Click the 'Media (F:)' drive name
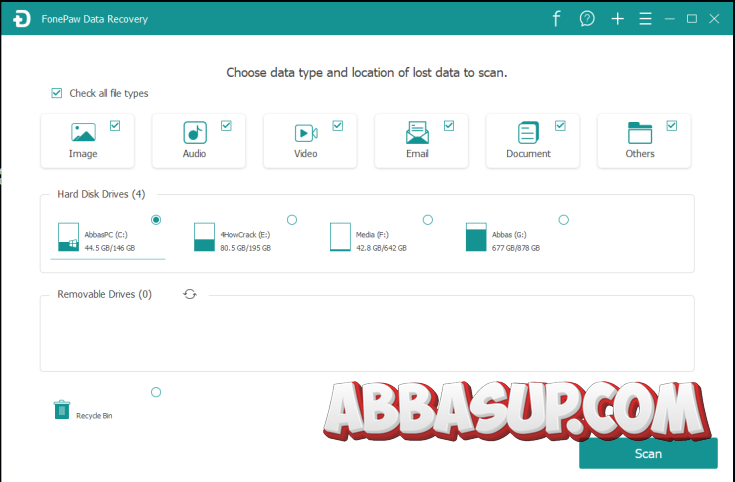735x482 pixels. [x=372, y=234]
